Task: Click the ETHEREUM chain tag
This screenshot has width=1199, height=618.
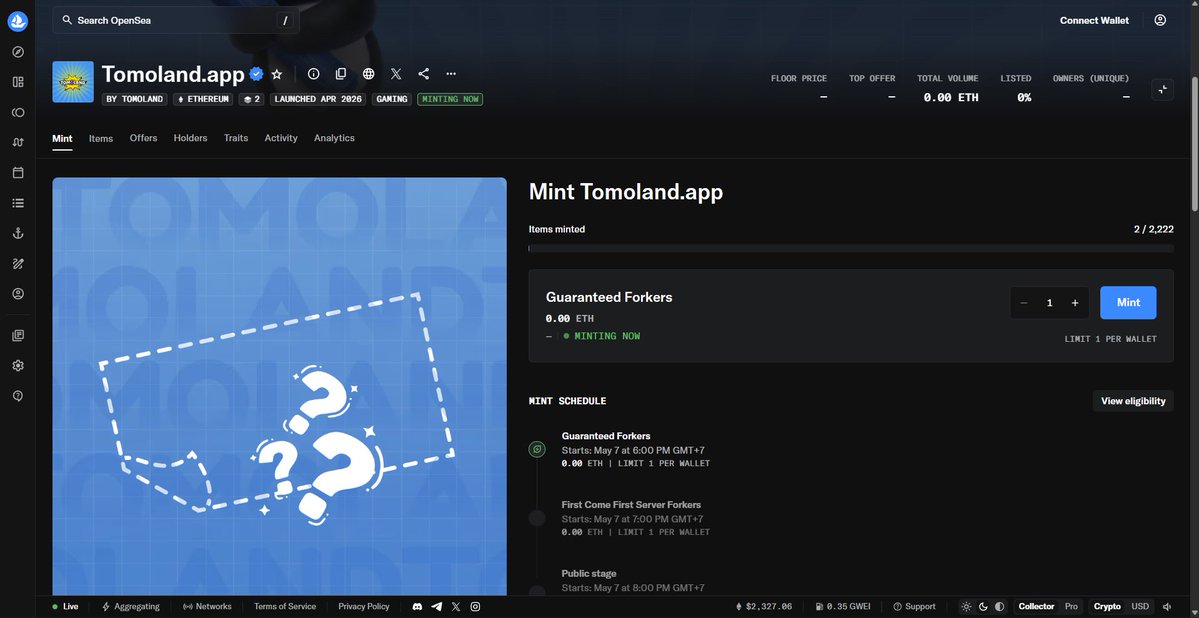Action: [x=203, y=99]
